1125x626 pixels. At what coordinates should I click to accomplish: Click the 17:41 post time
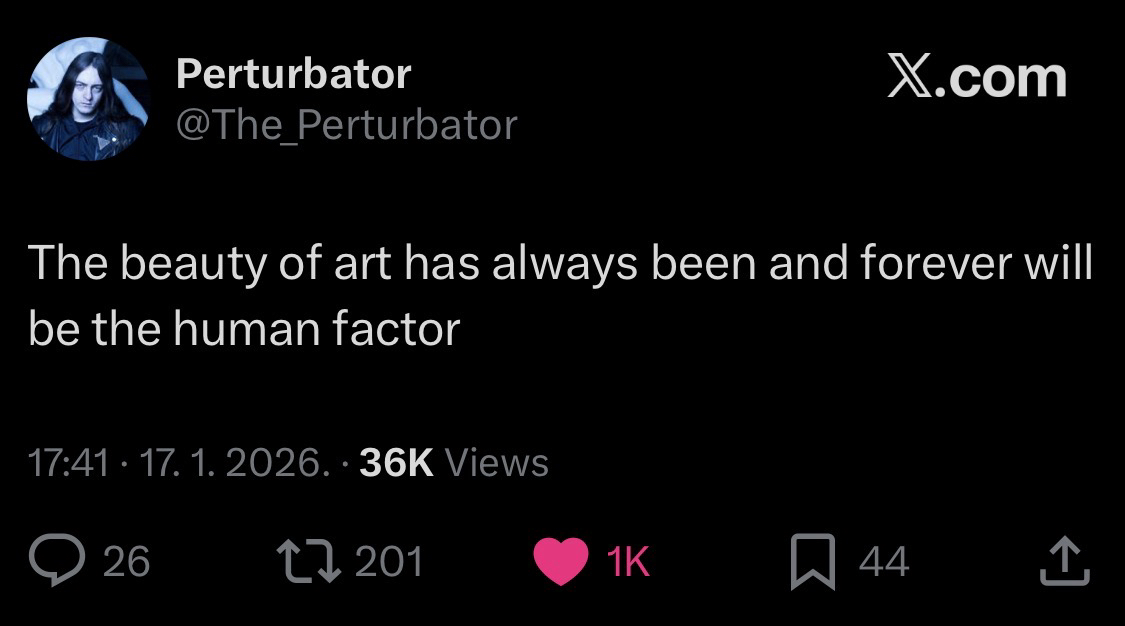point(68,463)
